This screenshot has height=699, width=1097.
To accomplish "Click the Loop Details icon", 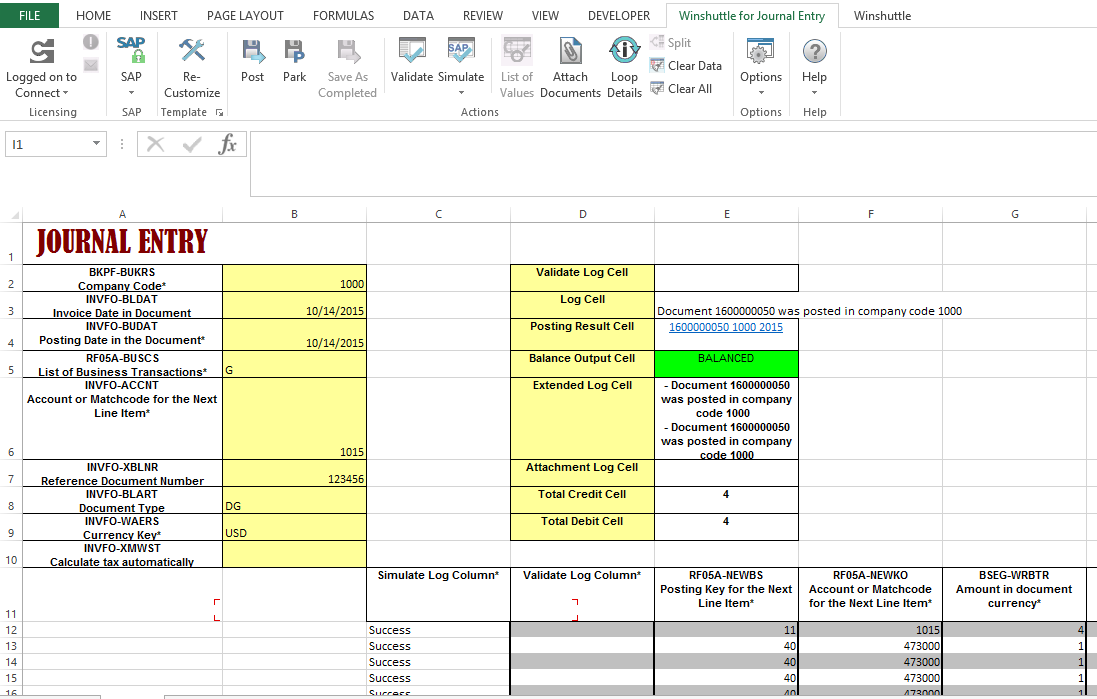I will click(624, 50).
